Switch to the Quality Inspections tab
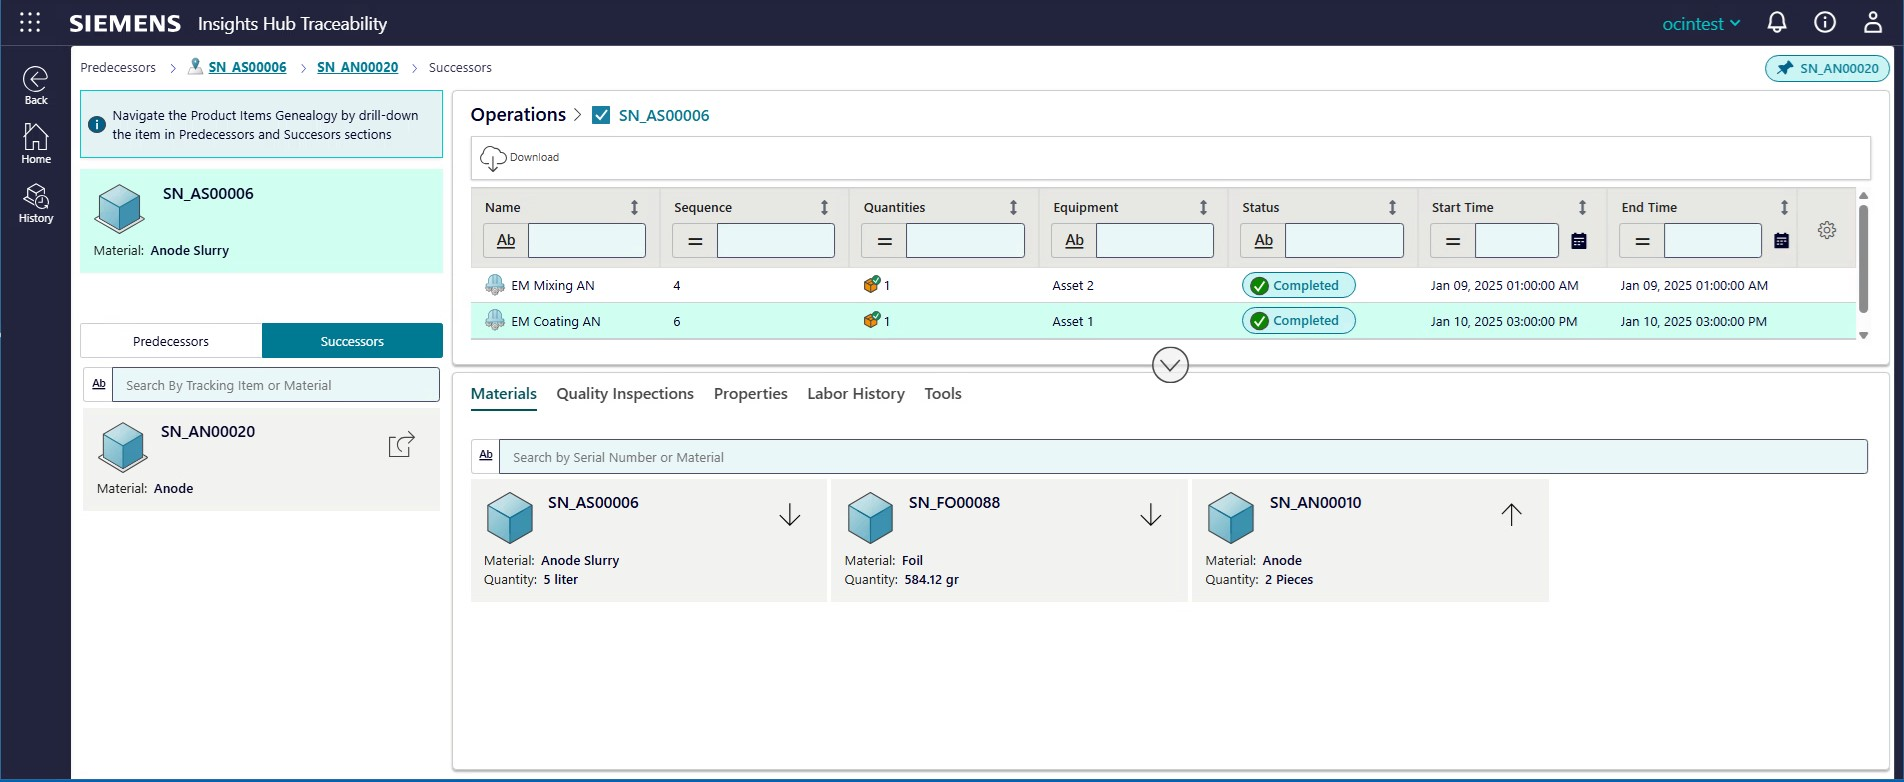Image resolution: width=1904 pixels, height=782 pixels. point(625,394)
